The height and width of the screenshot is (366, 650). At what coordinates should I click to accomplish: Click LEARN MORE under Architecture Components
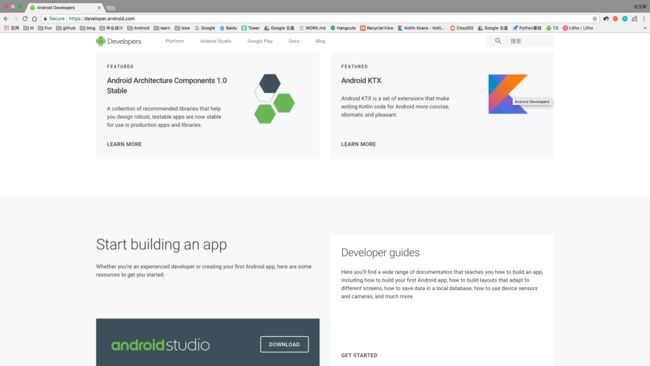click(x=124, y=144)
